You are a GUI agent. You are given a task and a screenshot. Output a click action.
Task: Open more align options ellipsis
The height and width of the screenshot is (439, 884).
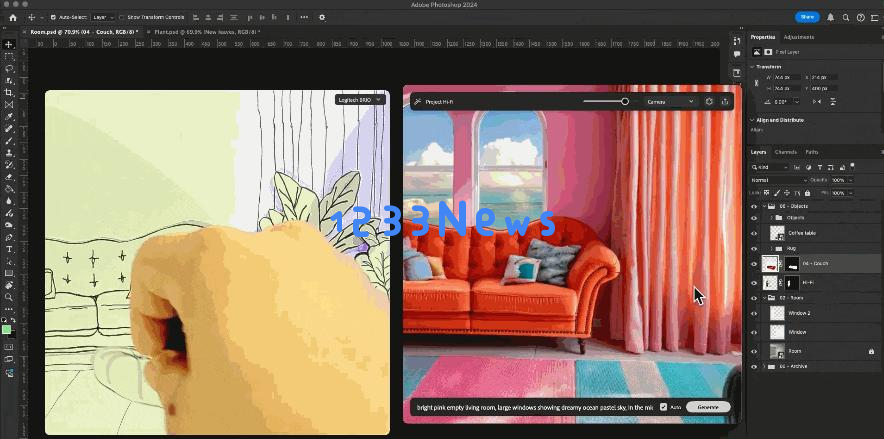[x=304, y=17]
